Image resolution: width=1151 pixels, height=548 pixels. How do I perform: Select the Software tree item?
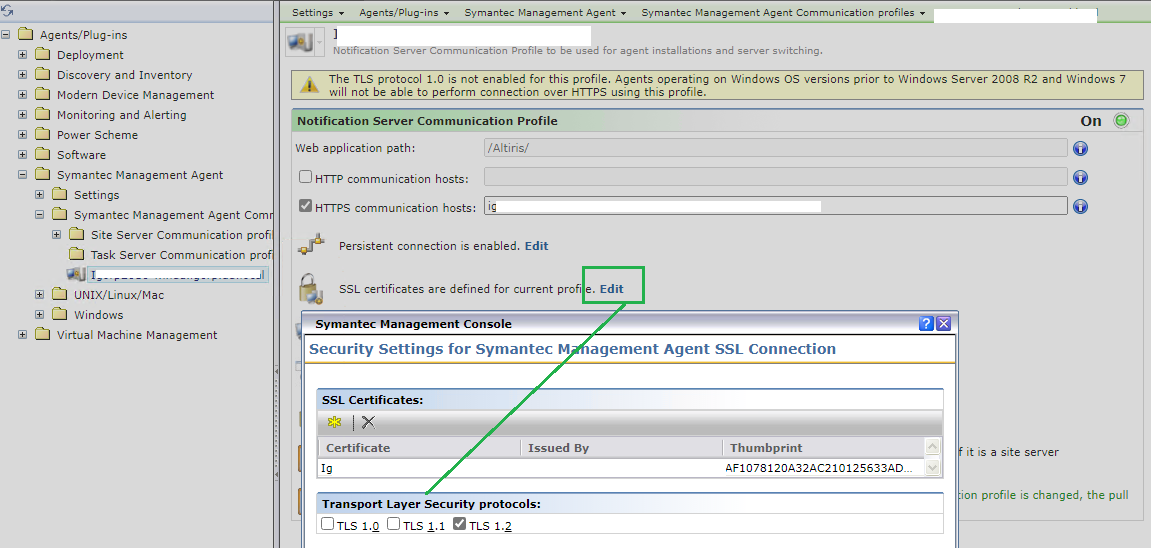click(81, 155)
